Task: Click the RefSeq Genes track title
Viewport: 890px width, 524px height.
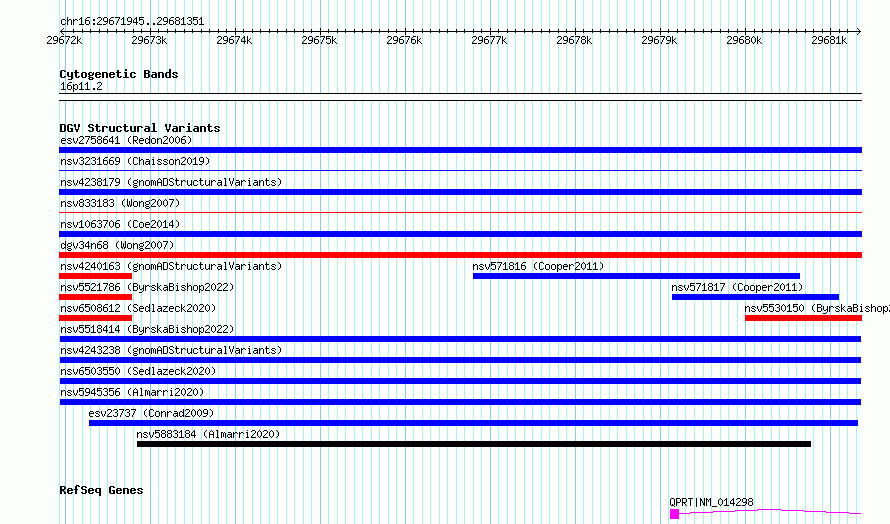Action: 101,490
